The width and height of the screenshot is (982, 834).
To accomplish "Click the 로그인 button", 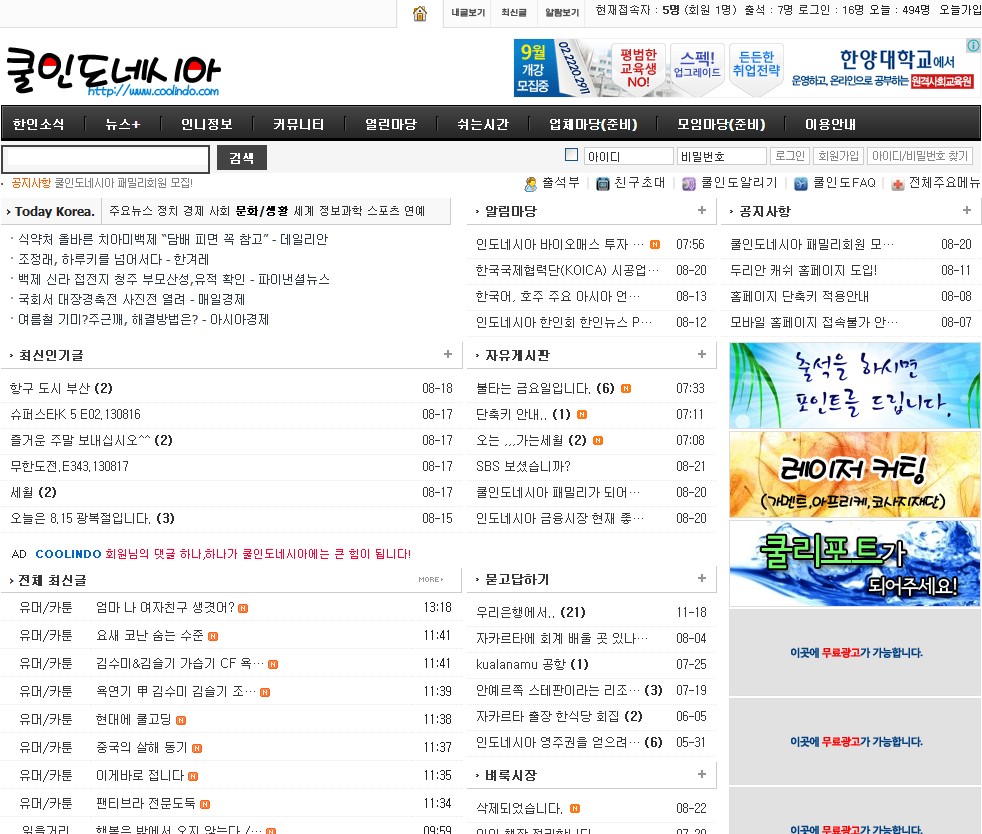I will 790,156.
